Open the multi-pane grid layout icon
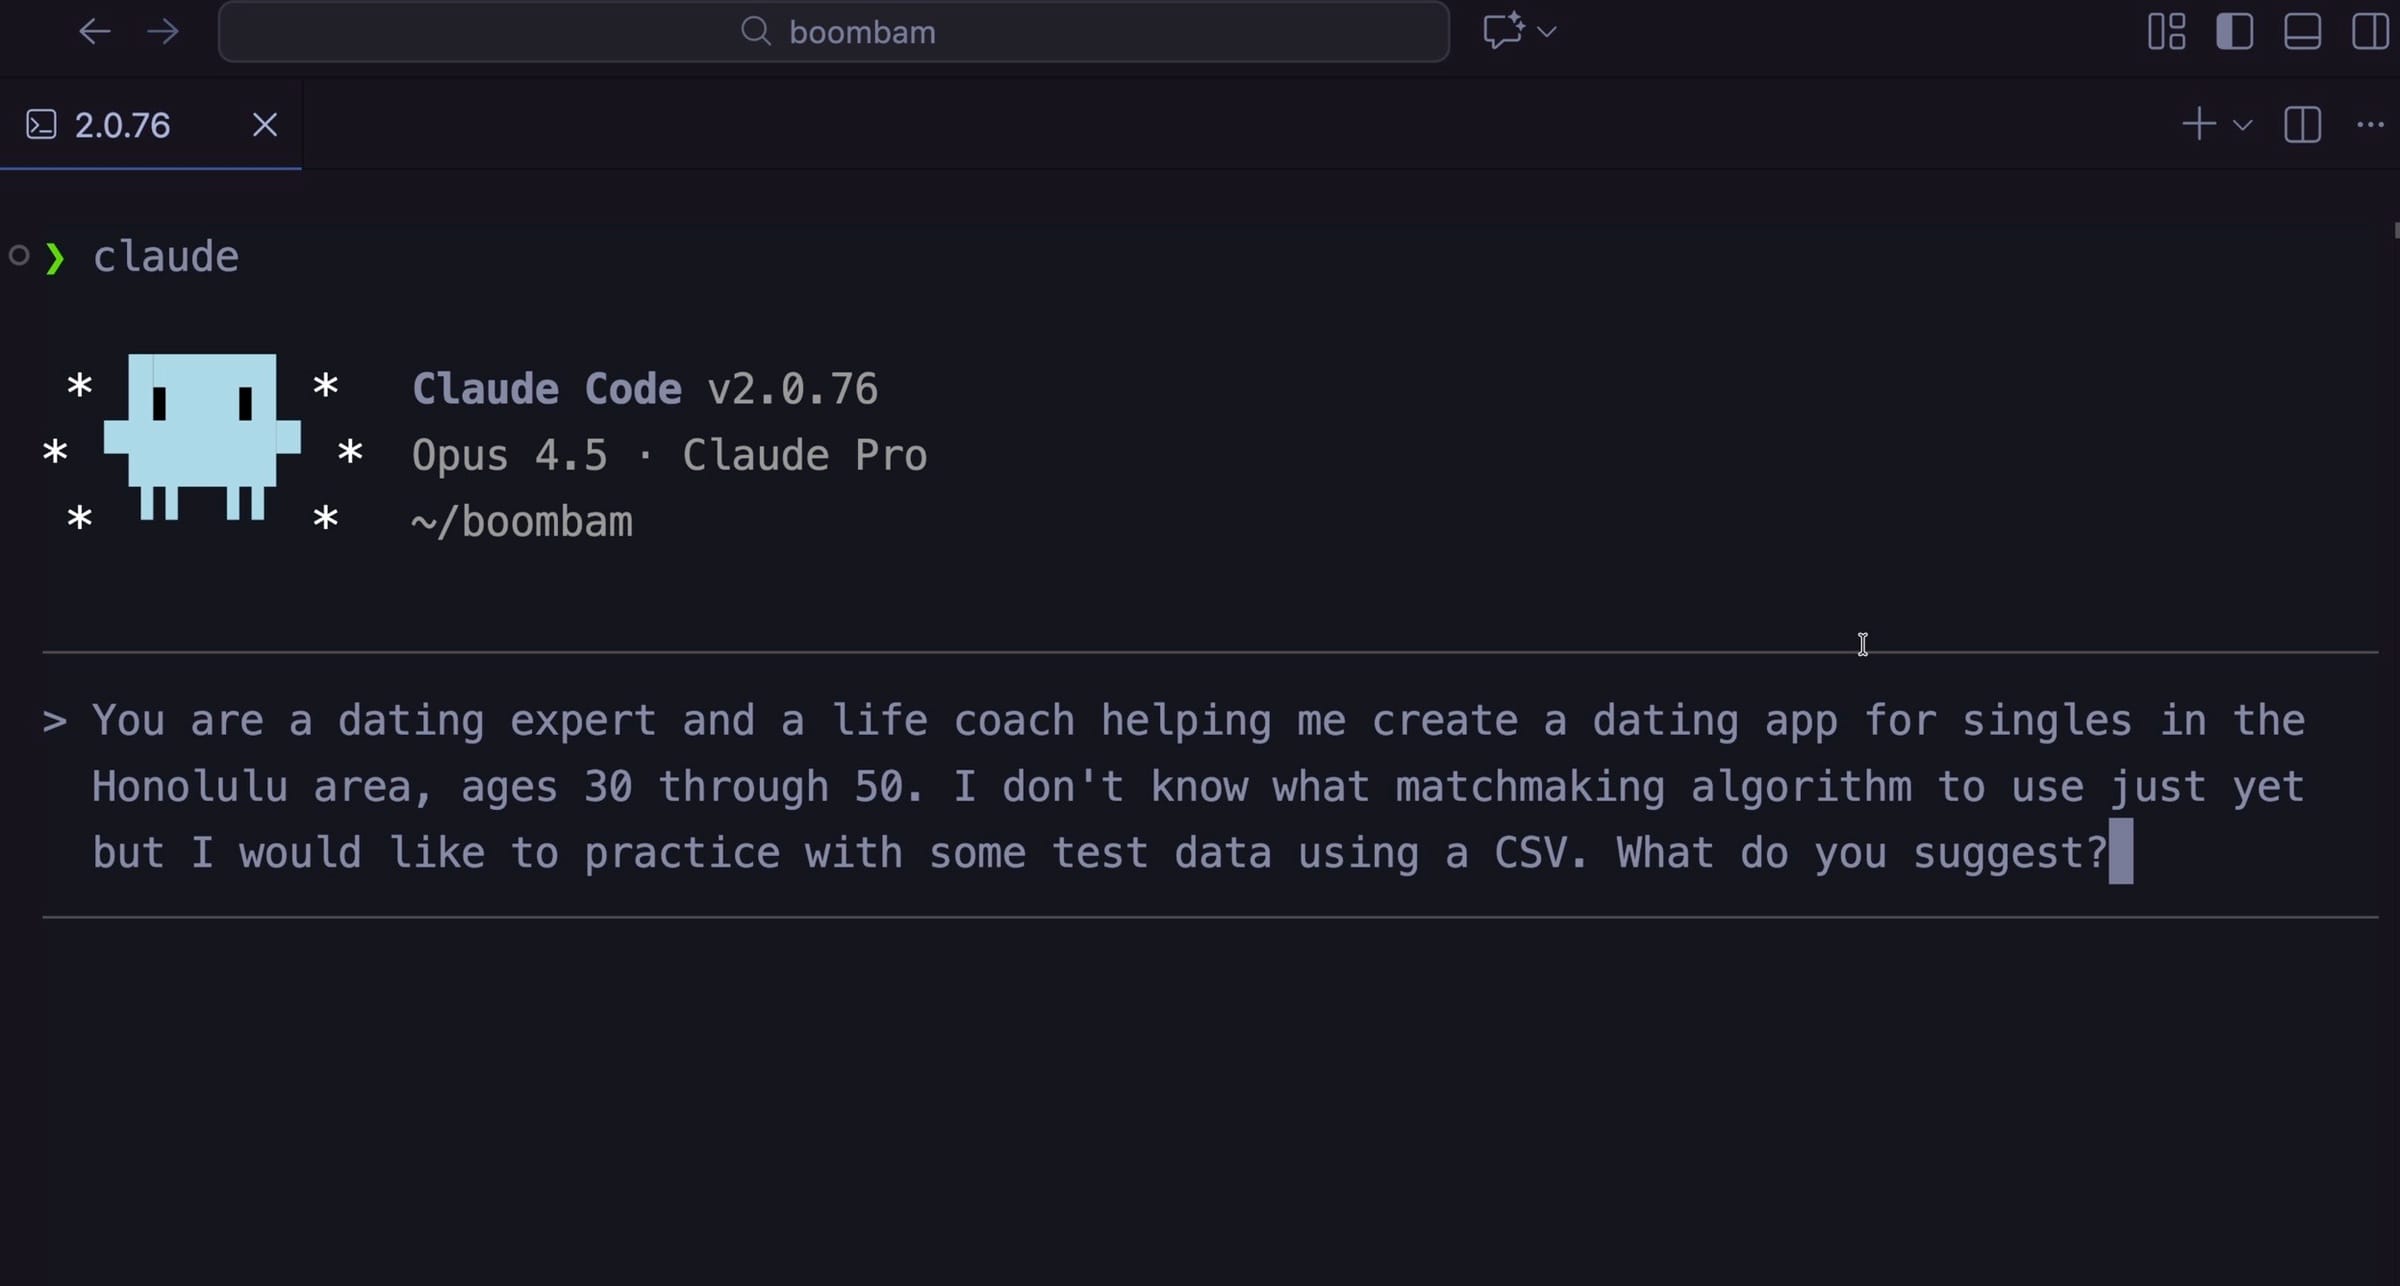Image resolution: width=2400 pixels, height=1286 pixels. pos(2166,31)
